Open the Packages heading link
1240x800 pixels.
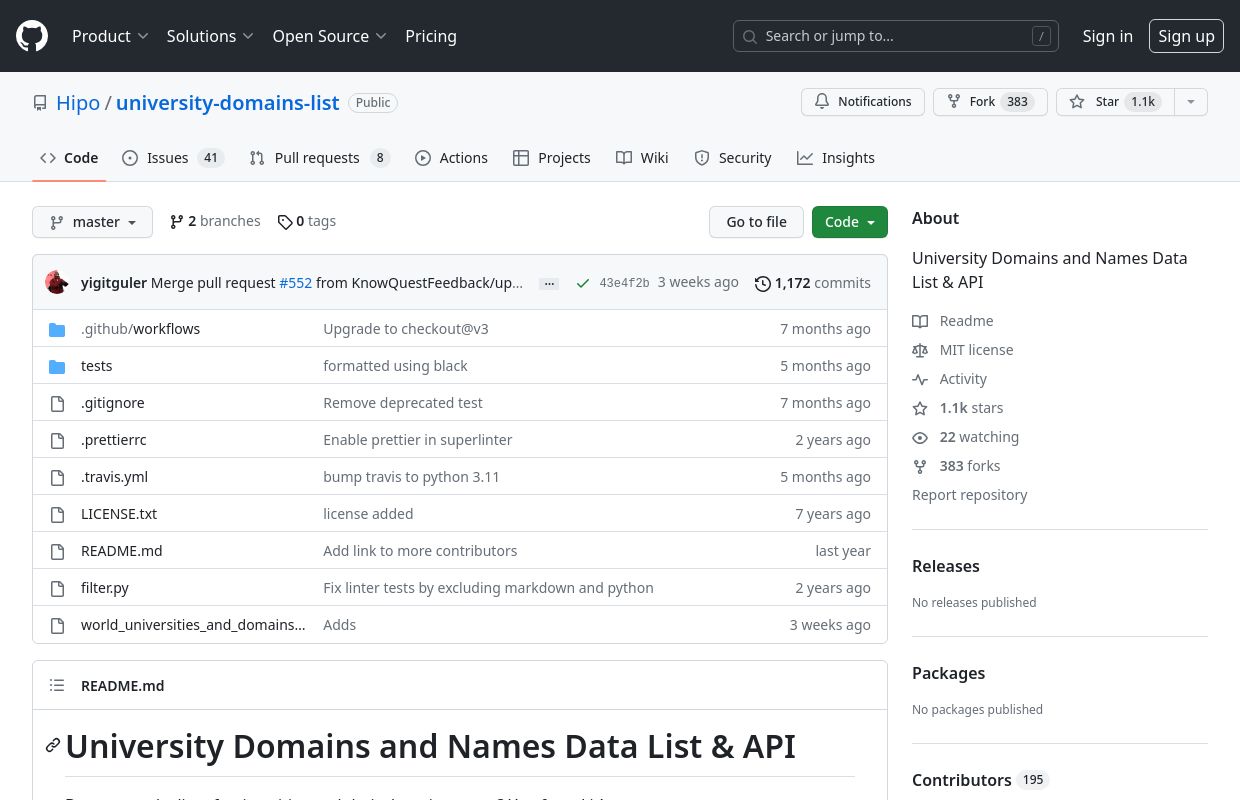click(x=948, y=673)
